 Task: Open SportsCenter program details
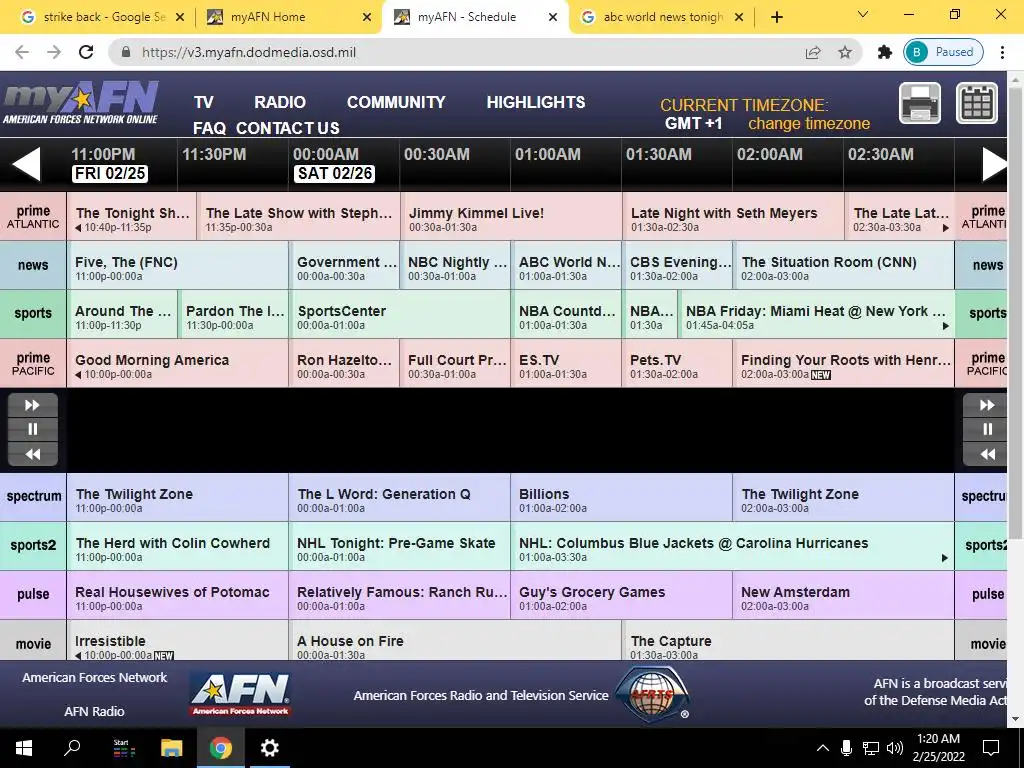point(400,315)
